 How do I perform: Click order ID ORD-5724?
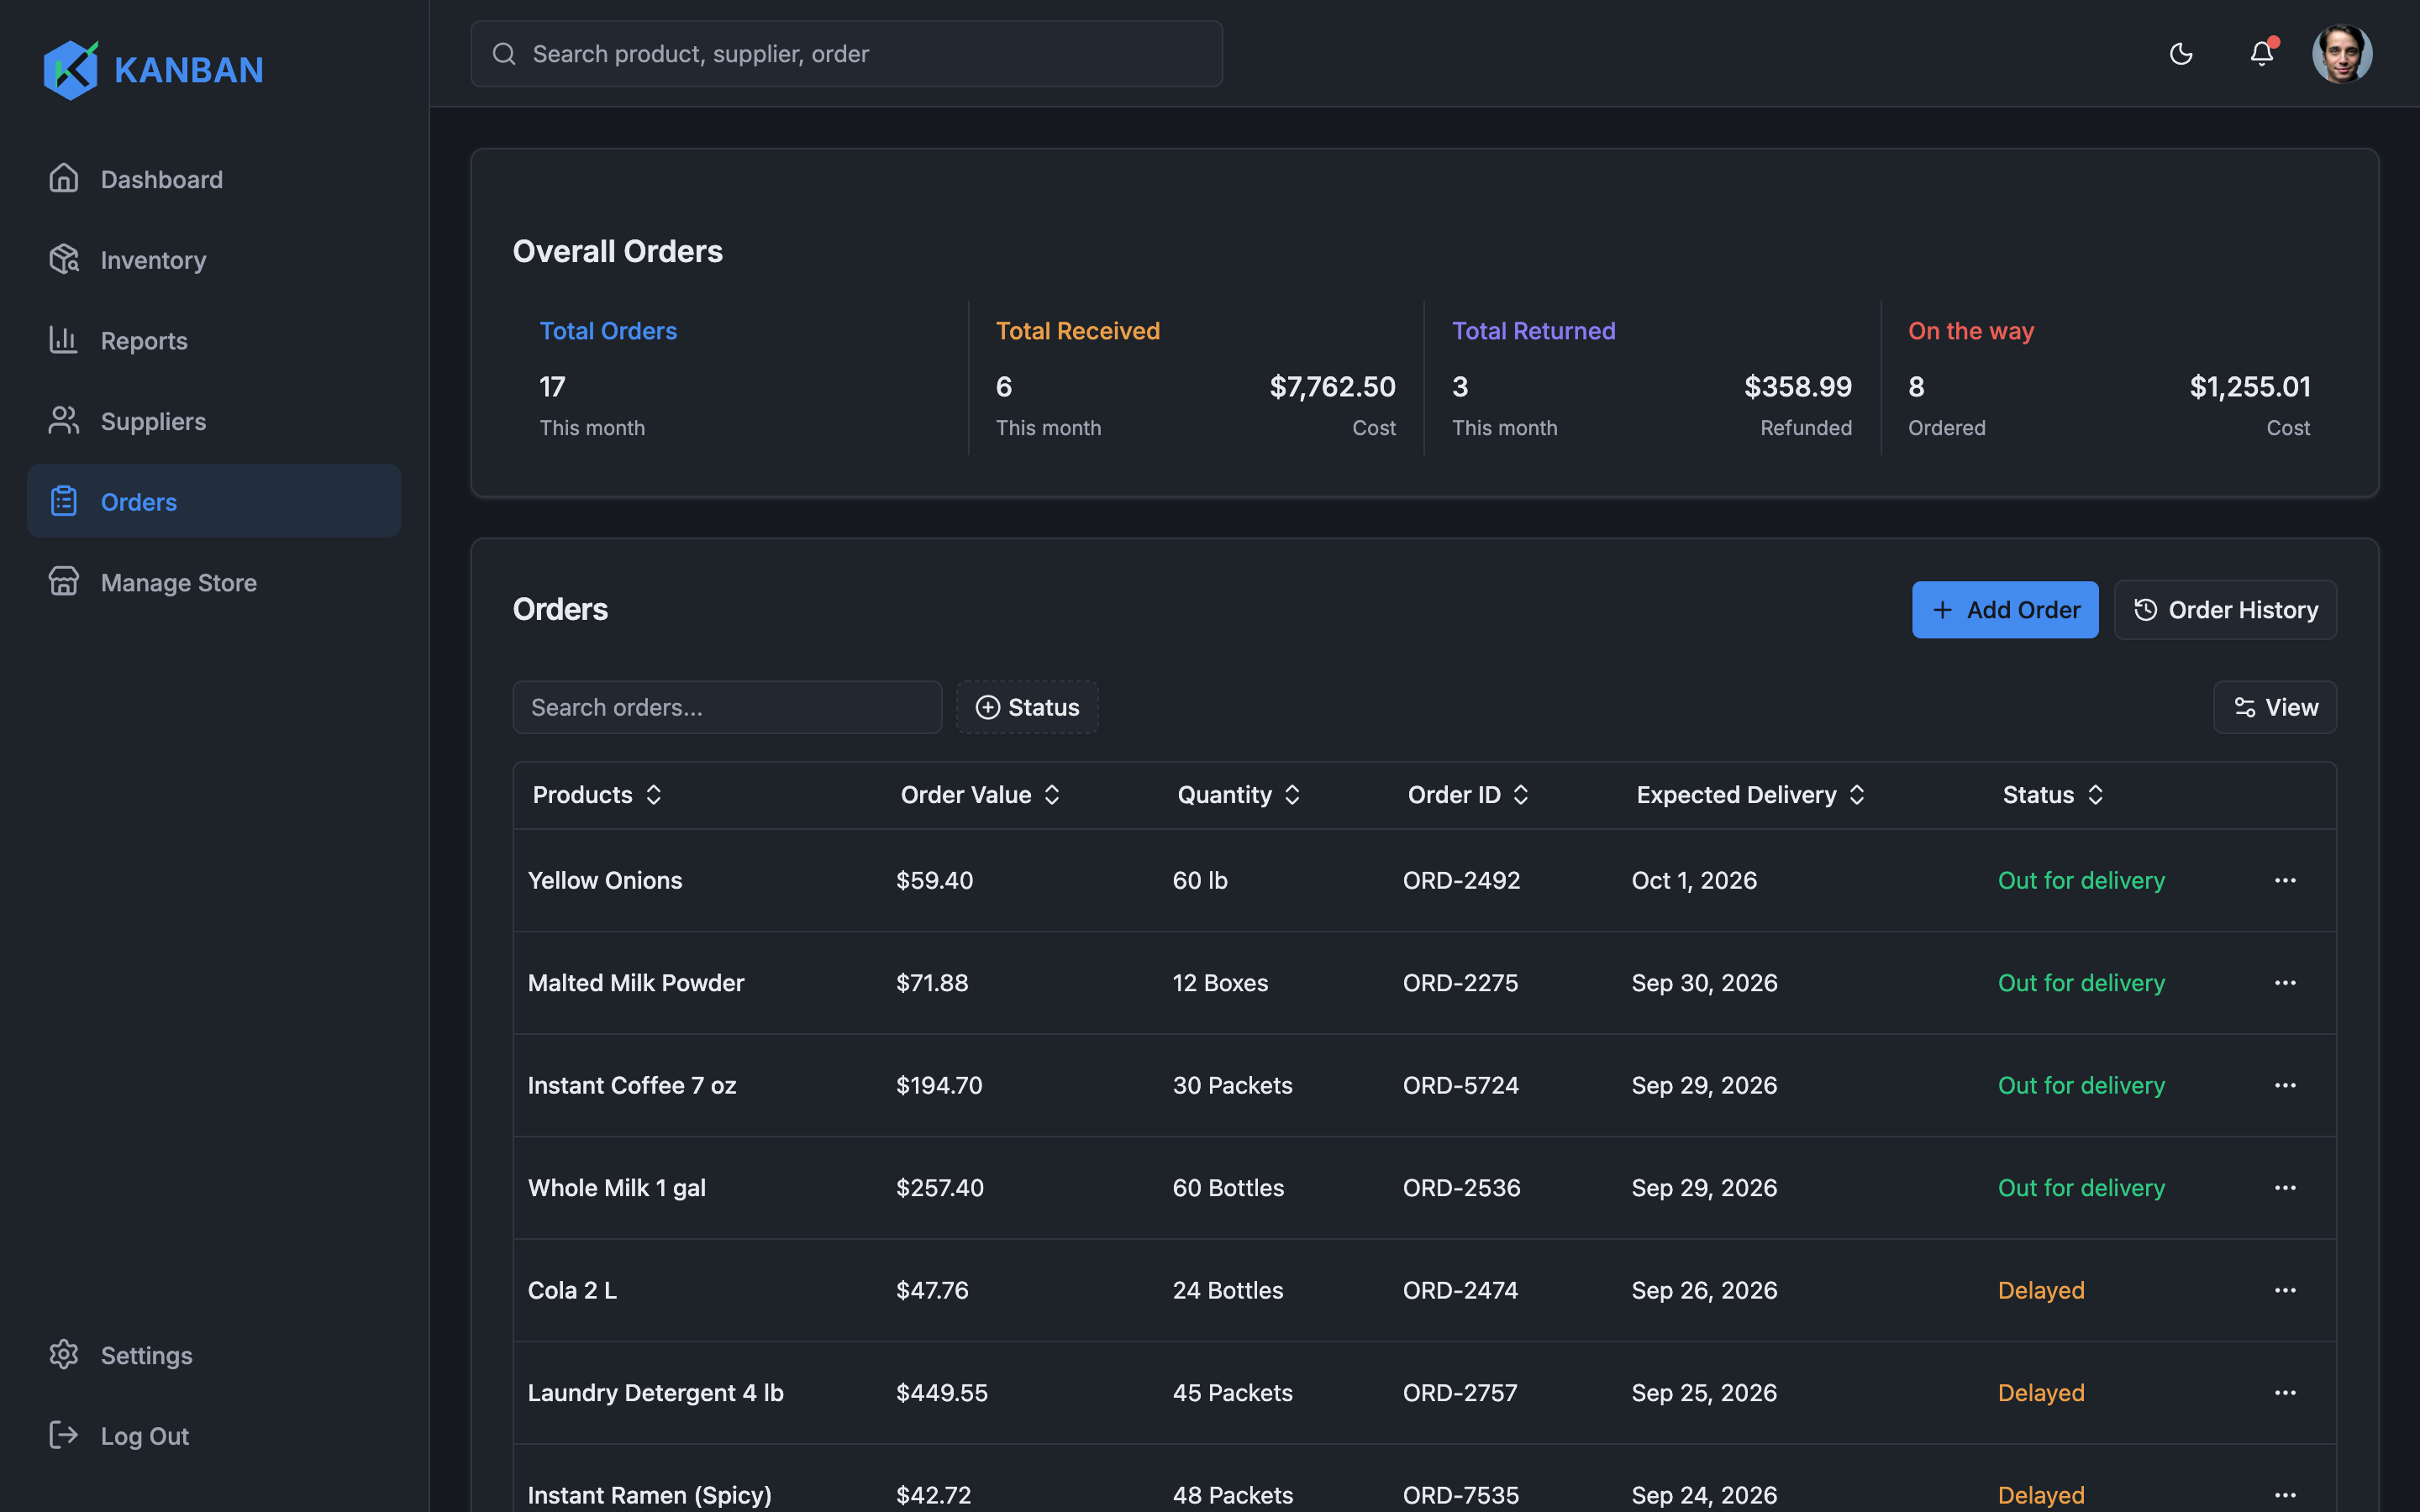click(1461, 1085)
